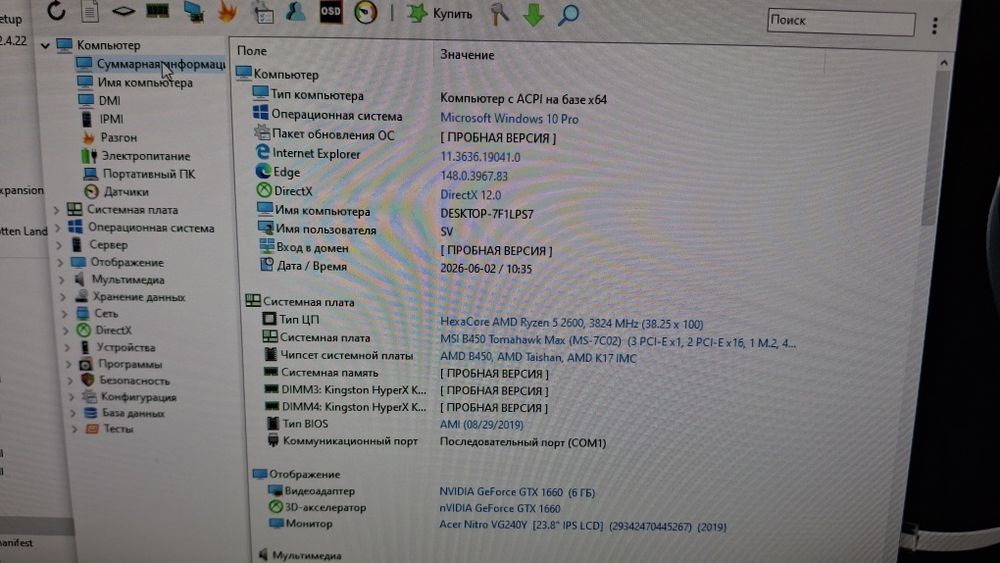Screen dimensions: 1000x563
Task: Click the Конфигурация tree item icon
Action: coord(89,397)
